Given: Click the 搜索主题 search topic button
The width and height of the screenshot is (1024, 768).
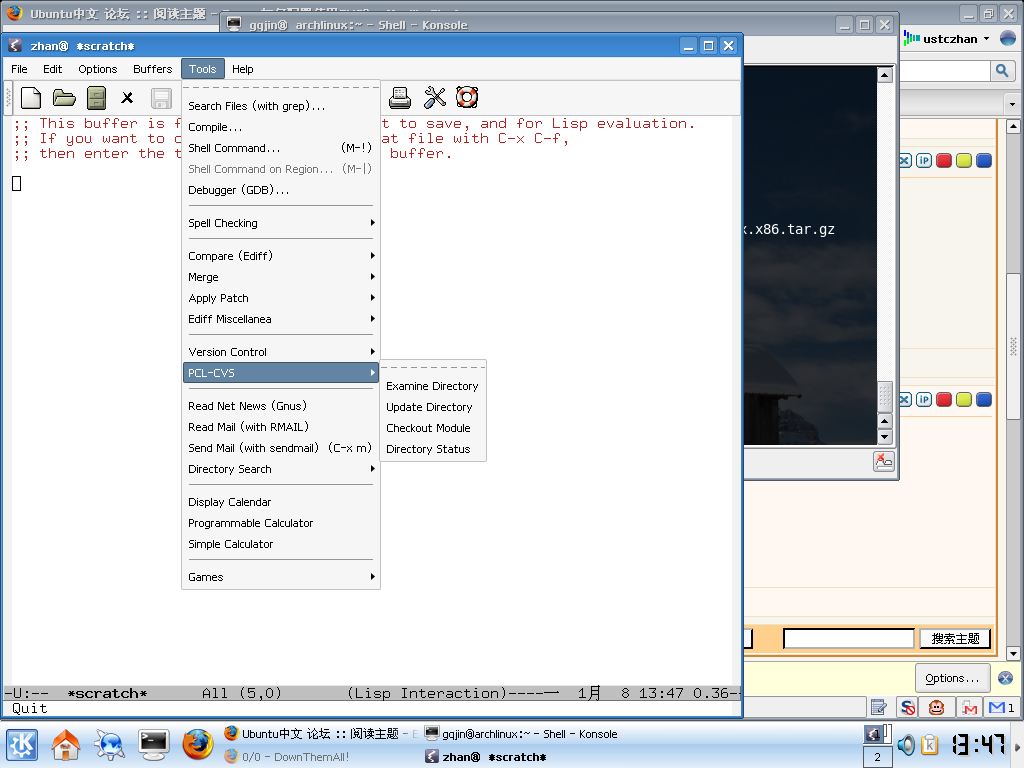Looking at the screenshot, I should coord(955,639).
